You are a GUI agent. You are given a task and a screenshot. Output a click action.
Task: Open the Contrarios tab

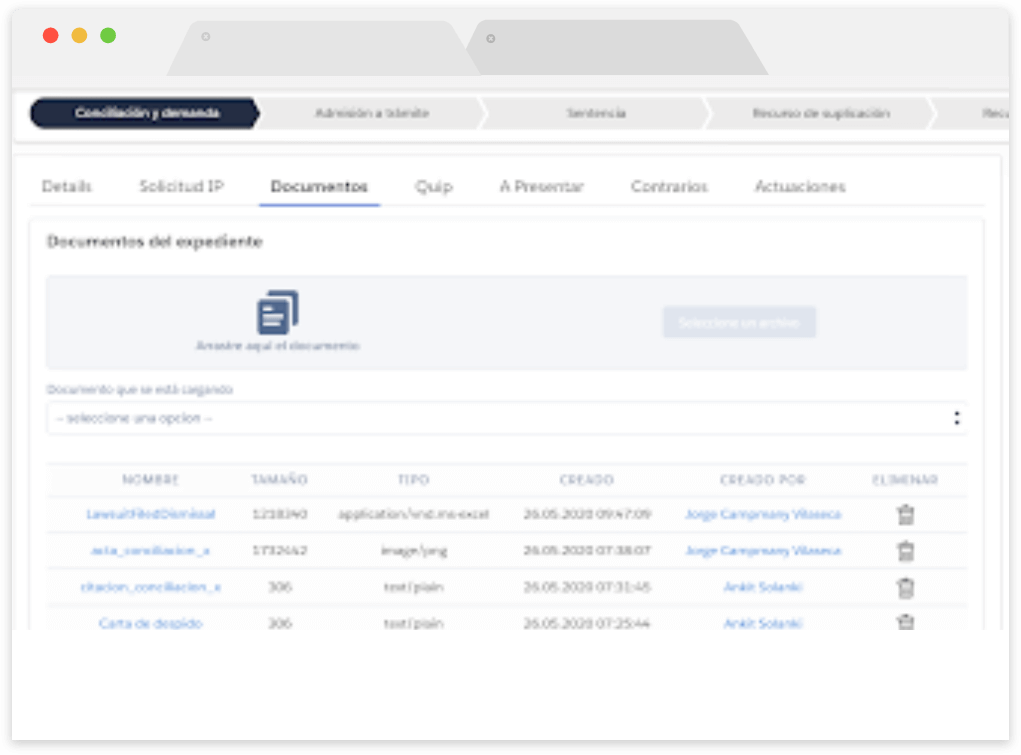[x=669, y=186]
